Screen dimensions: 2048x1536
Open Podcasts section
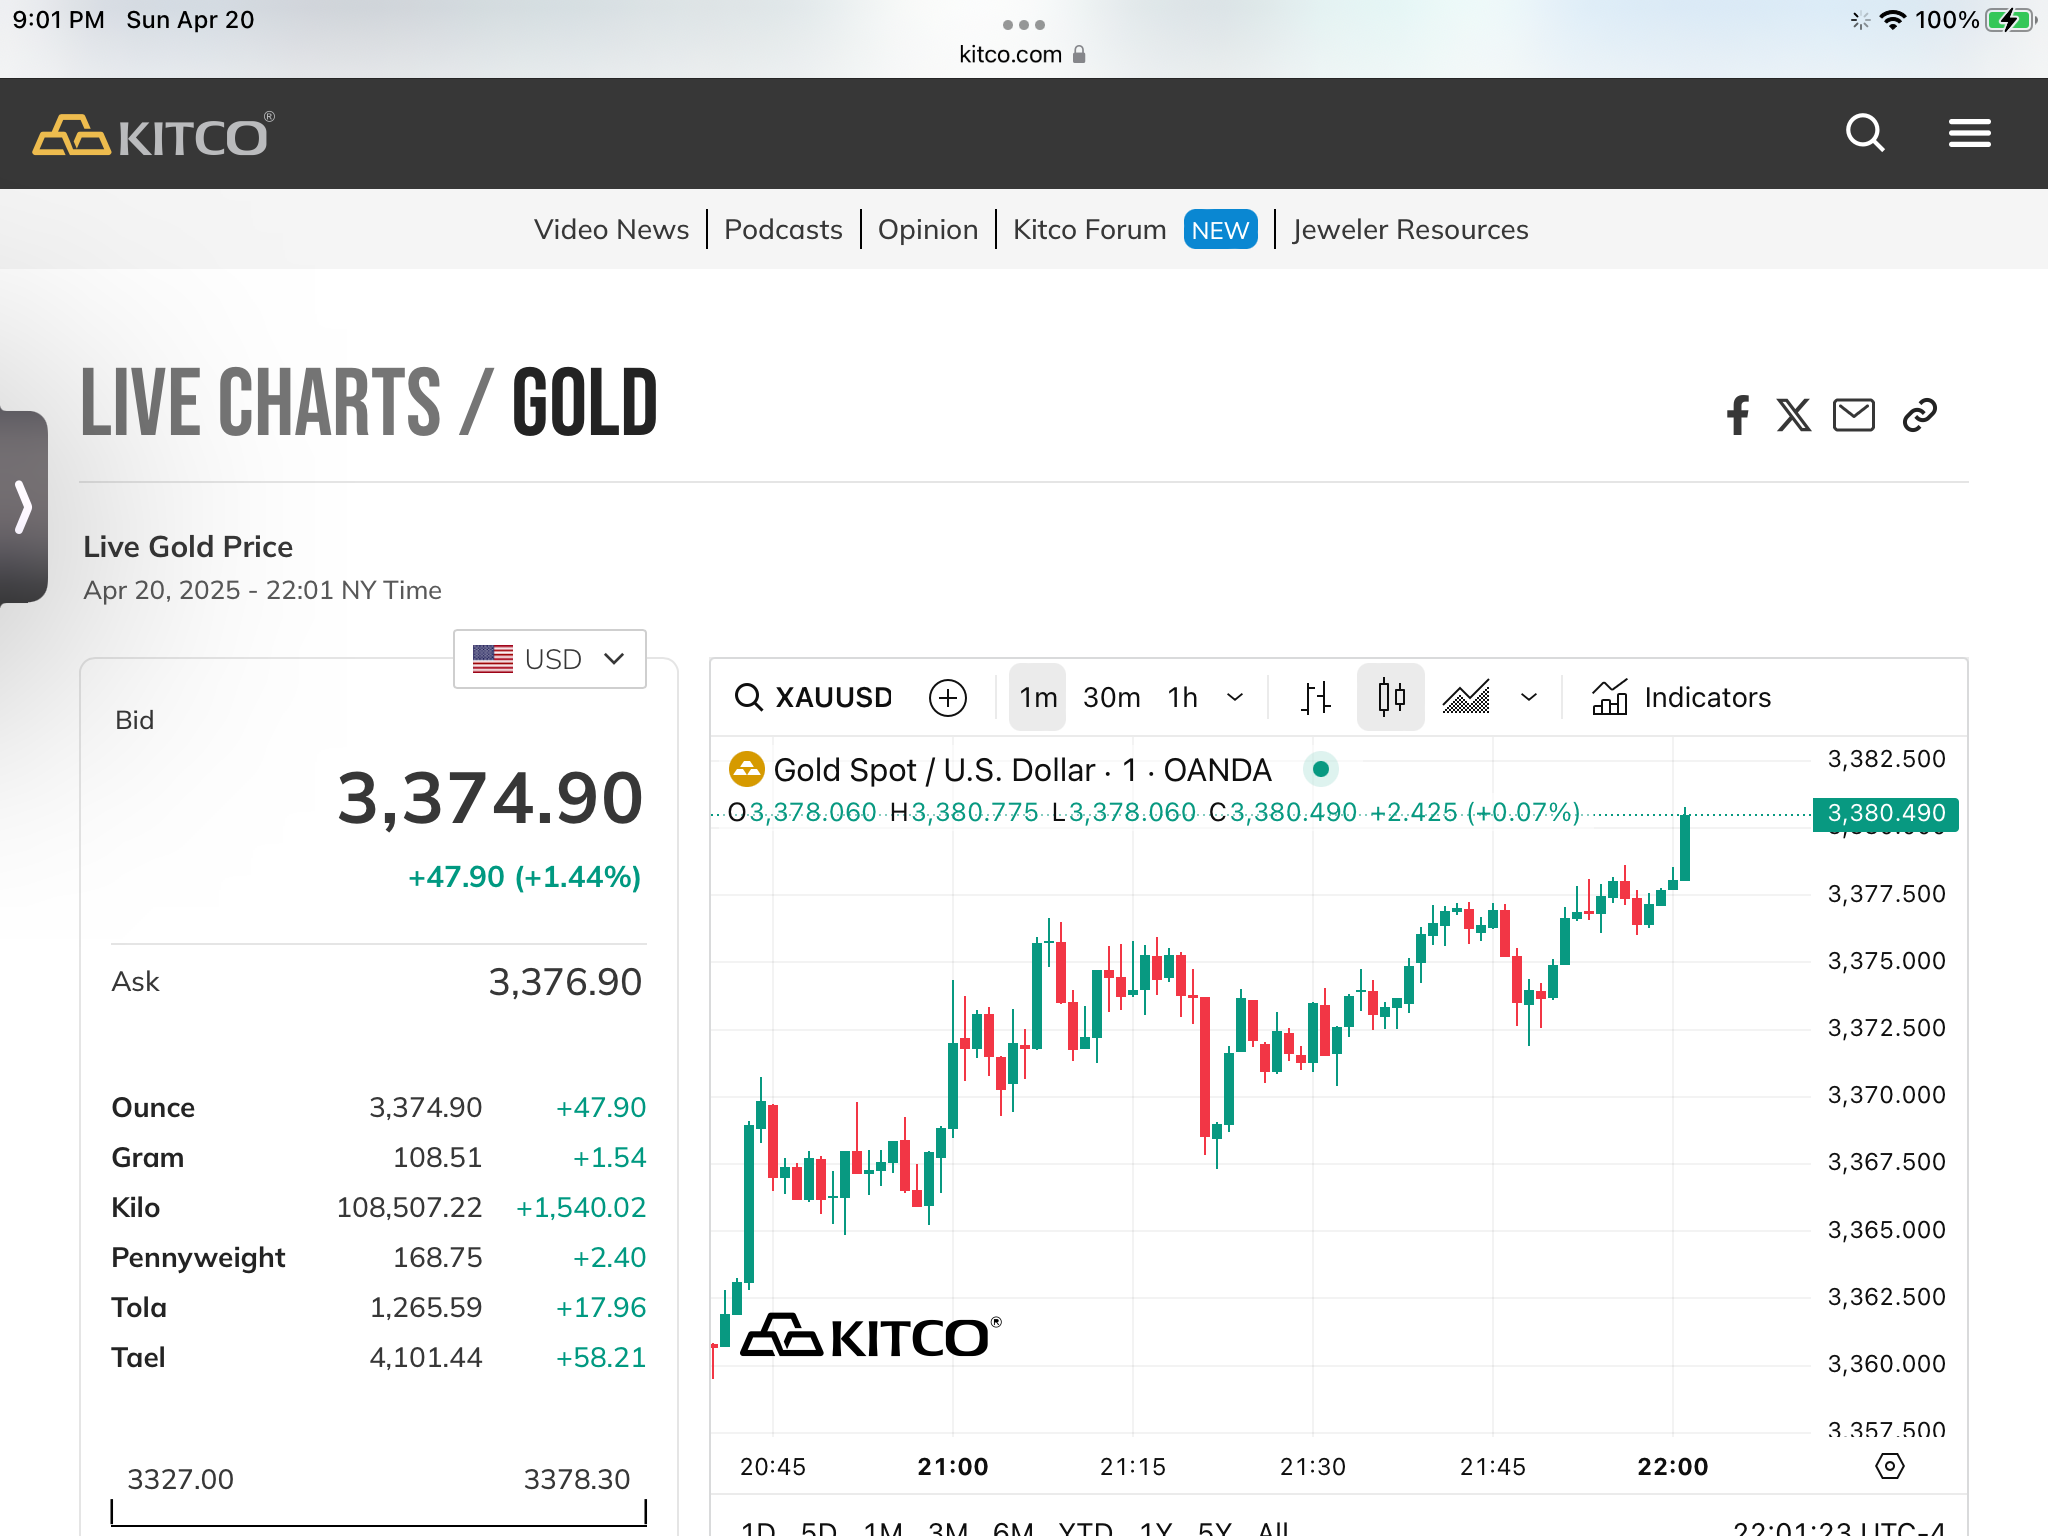click(x=783, y=229)
